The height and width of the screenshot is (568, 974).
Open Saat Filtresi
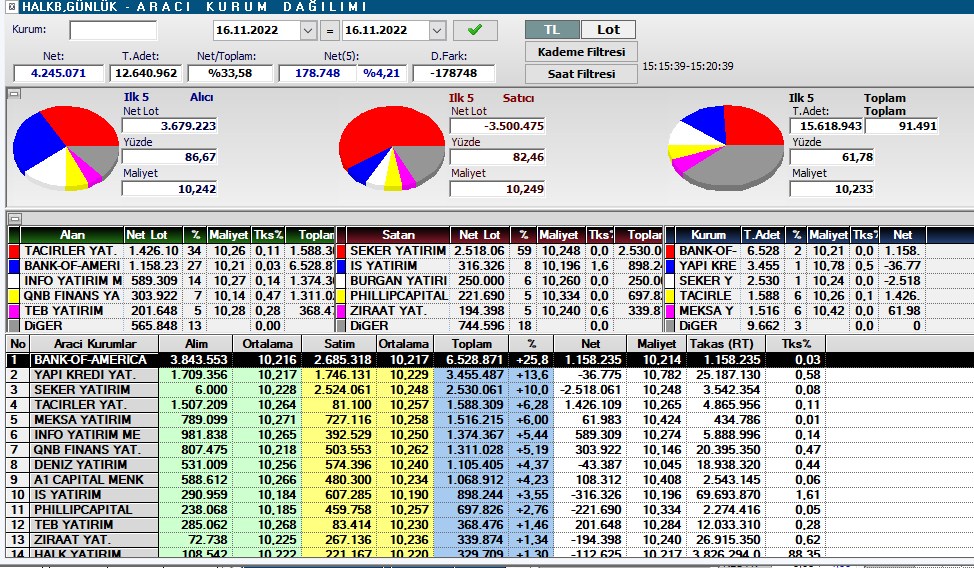tap(581, 73)
